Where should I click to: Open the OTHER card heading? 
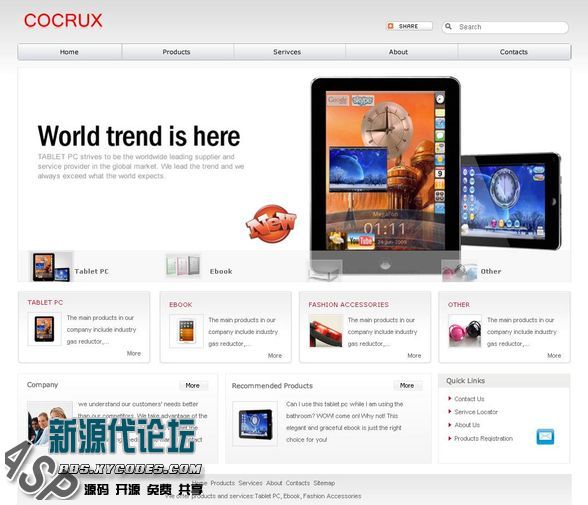pyautogui.click(x=459, y=304)
